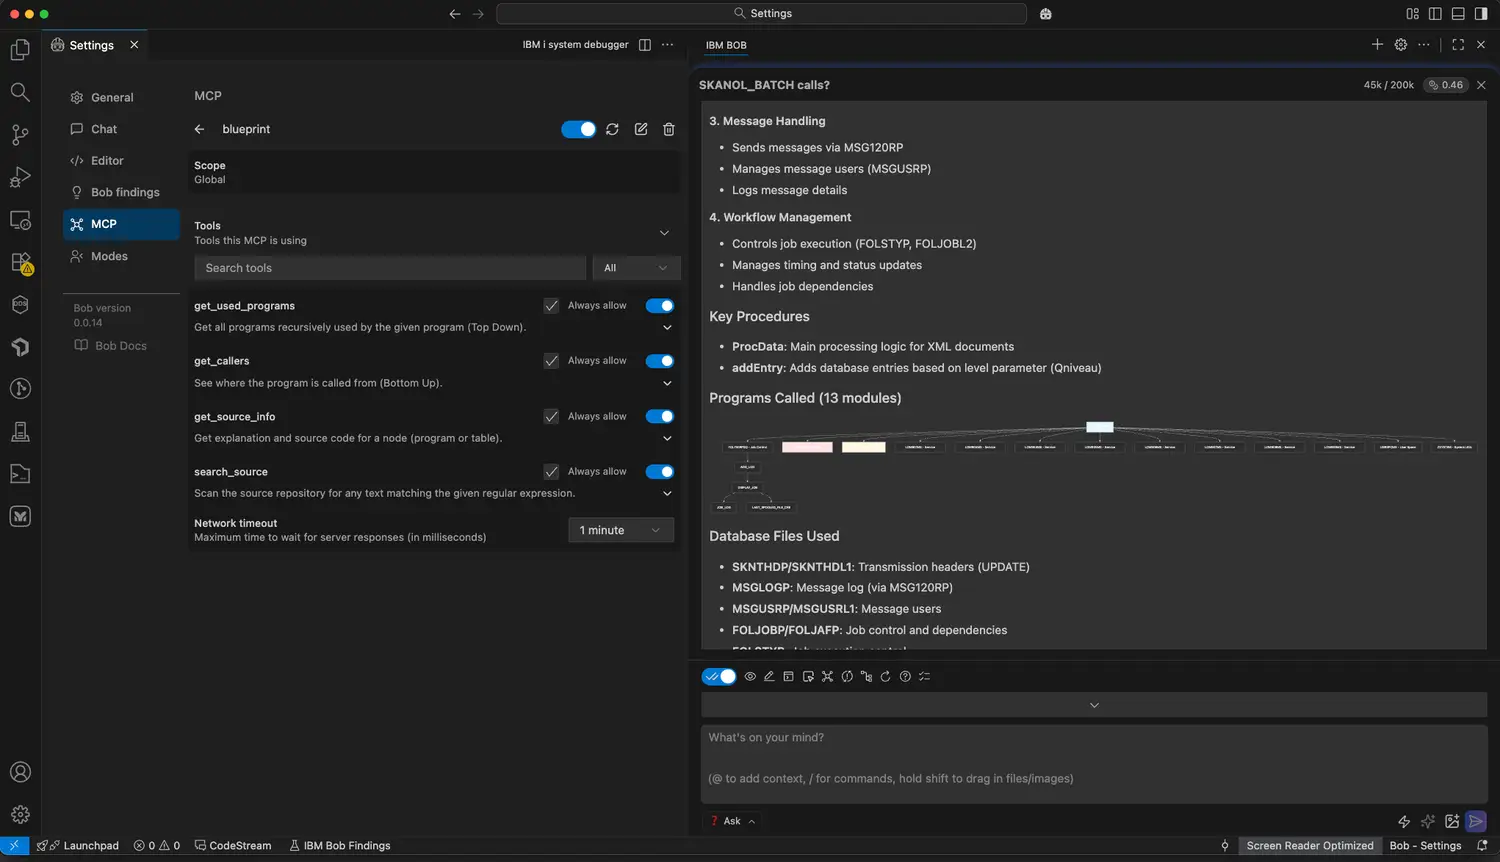Open the Extensions view with warning badge
Image resolution: width=1500 pixels, height=862 pixels.
click(x=20, y=263)
